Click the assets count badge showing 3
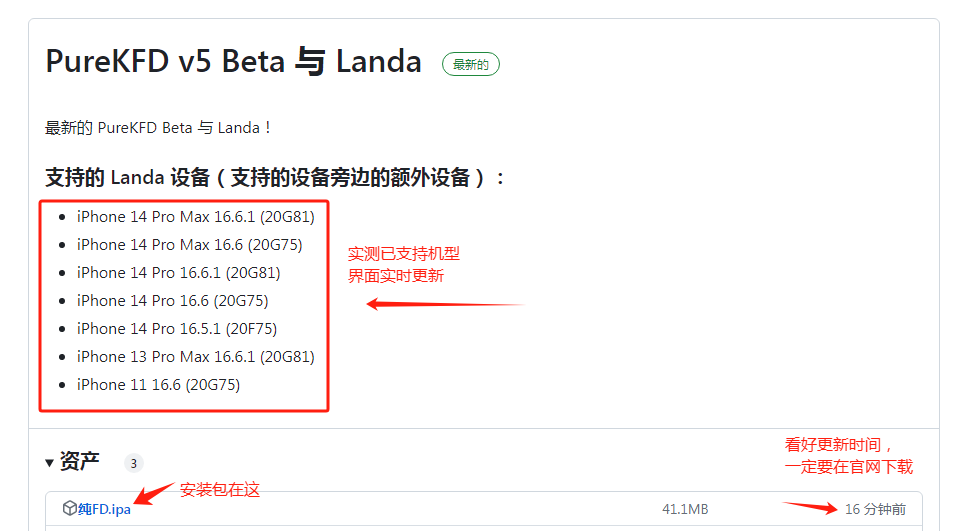This screenshot has height=531, width=977. pyautogui.click(x=134, y=463)
